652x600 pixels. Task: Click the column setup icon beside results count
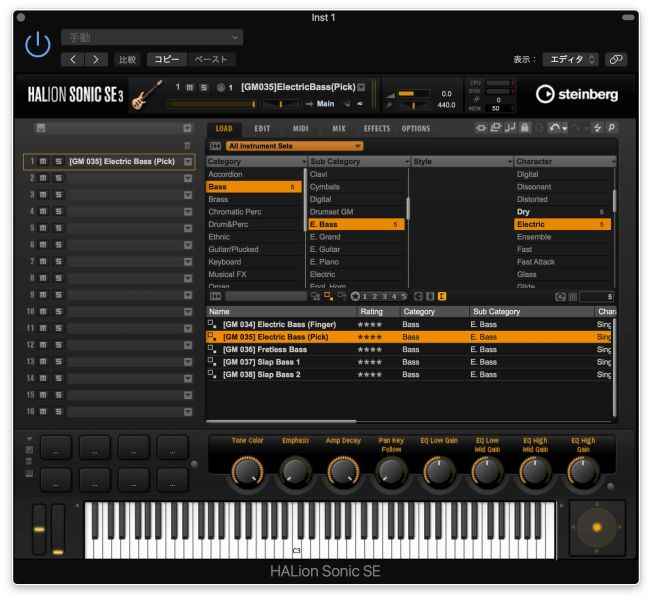pos(573,296)
